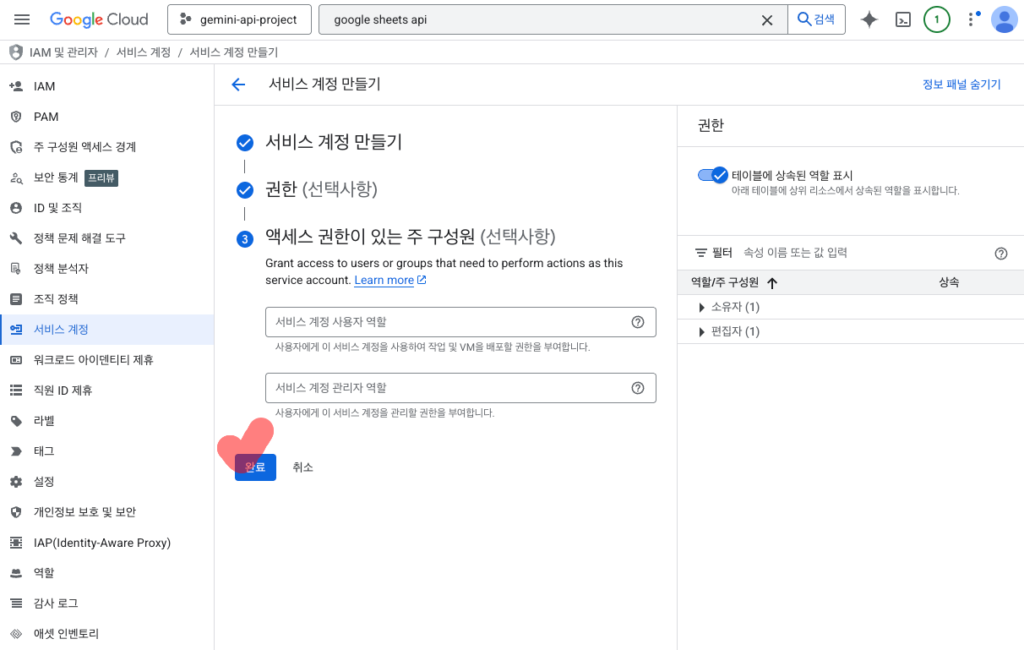1024x650 pixels.
Task: Expand the 소유자 (1) role row
Action: [702, 307]
